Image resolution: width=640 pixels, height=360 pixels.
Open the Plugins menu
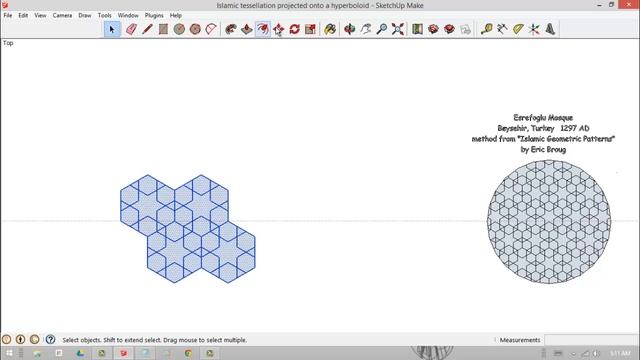[x=154, y=15]
